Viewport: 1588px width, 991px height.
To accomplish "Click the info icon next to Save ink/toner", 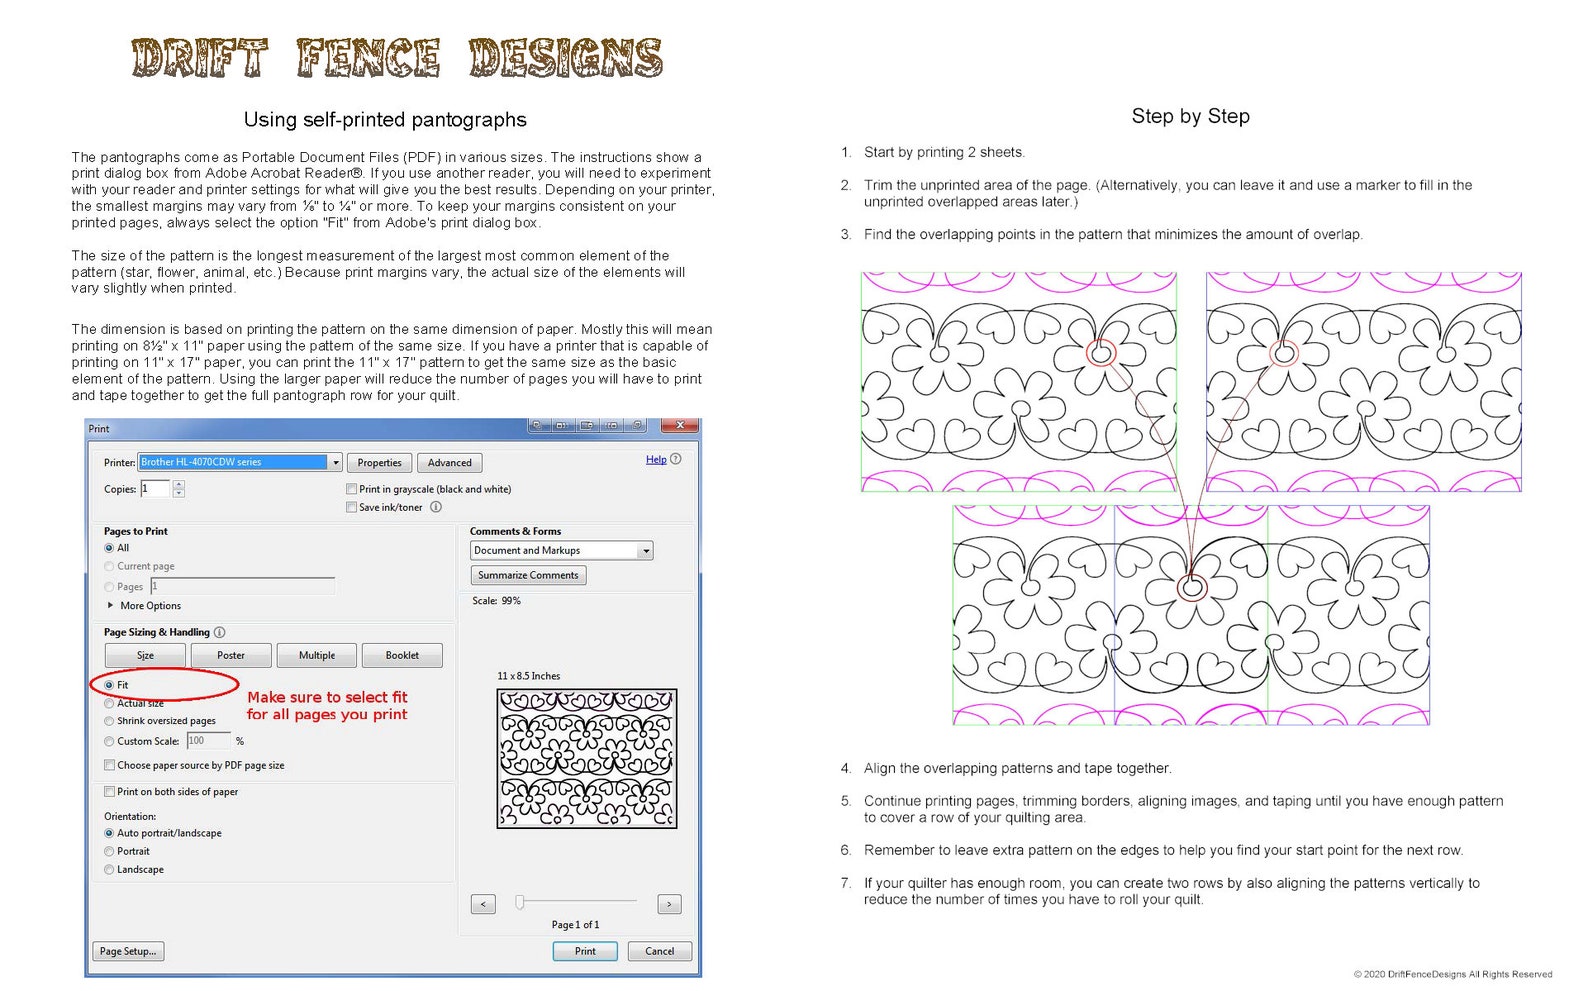I will pos(436,507).
